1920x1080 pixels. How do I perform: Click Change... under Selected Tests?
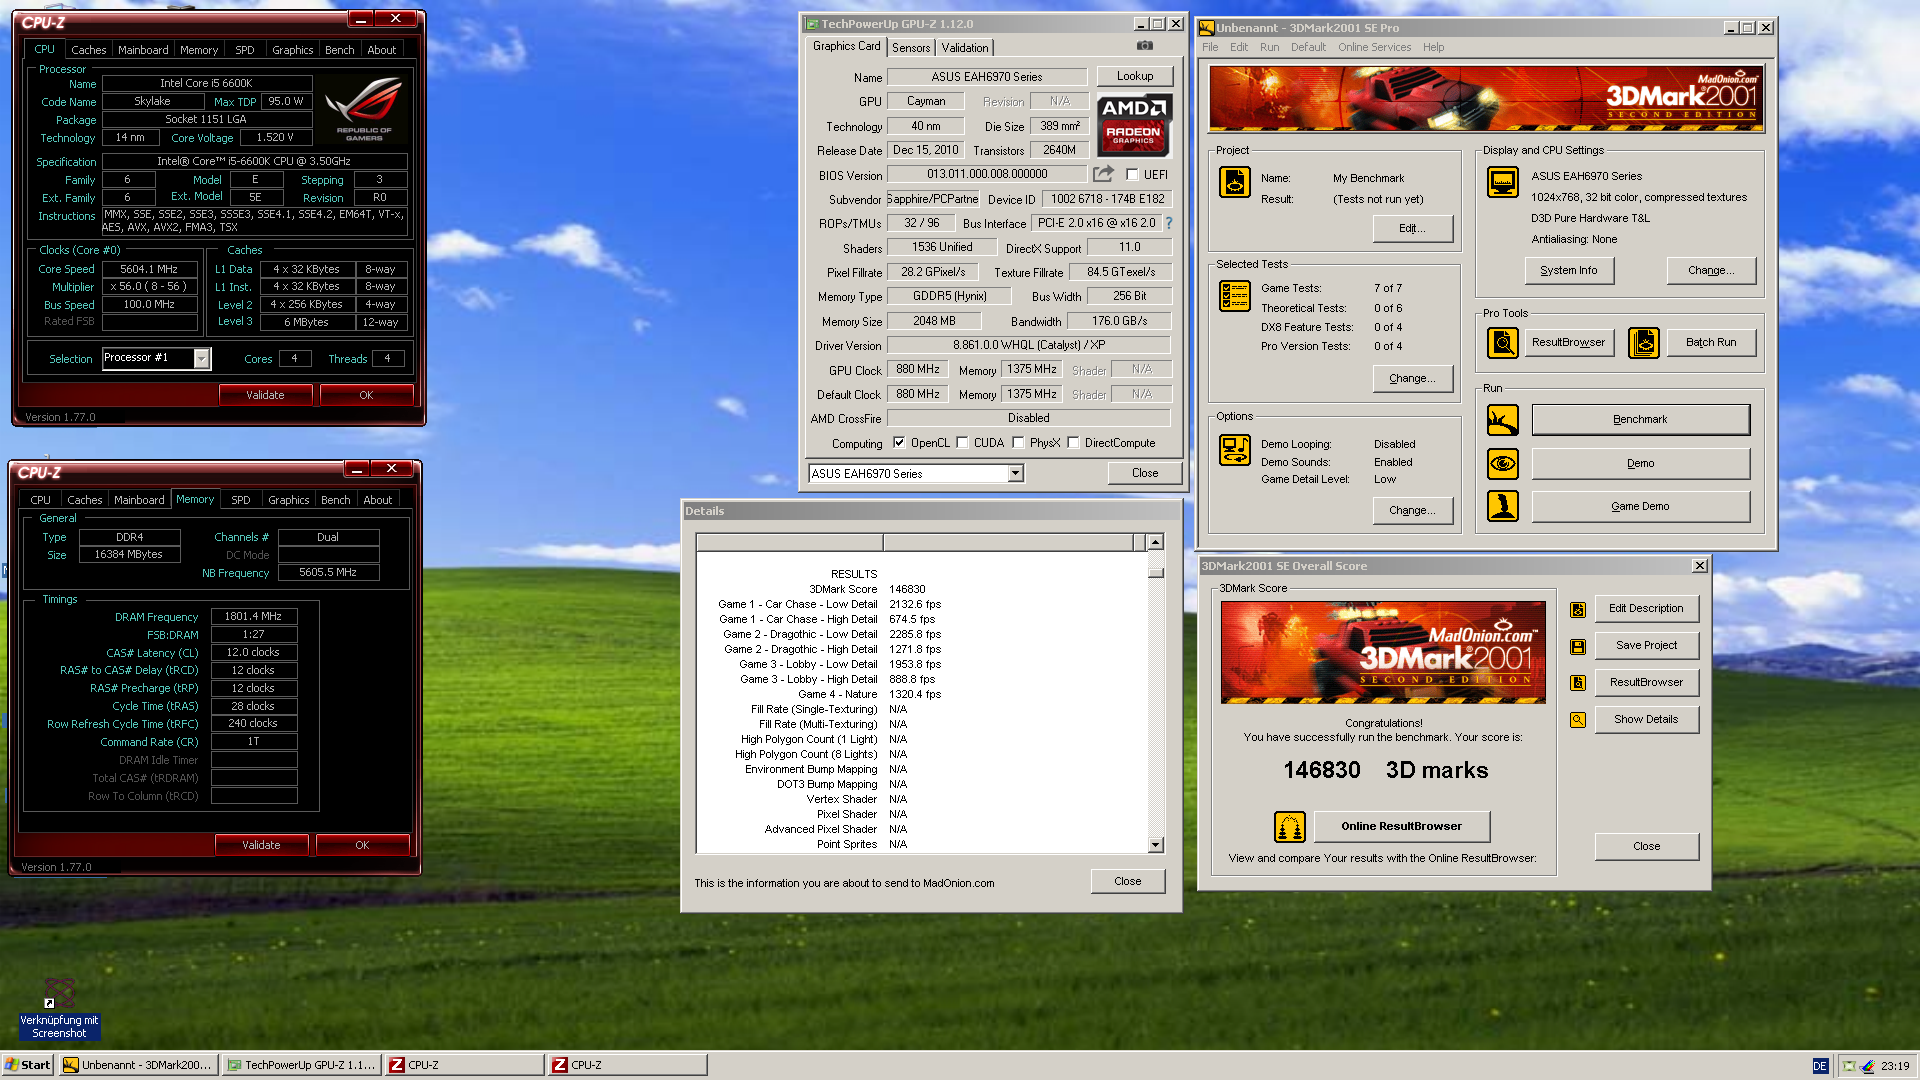(x=1411, y=379)
